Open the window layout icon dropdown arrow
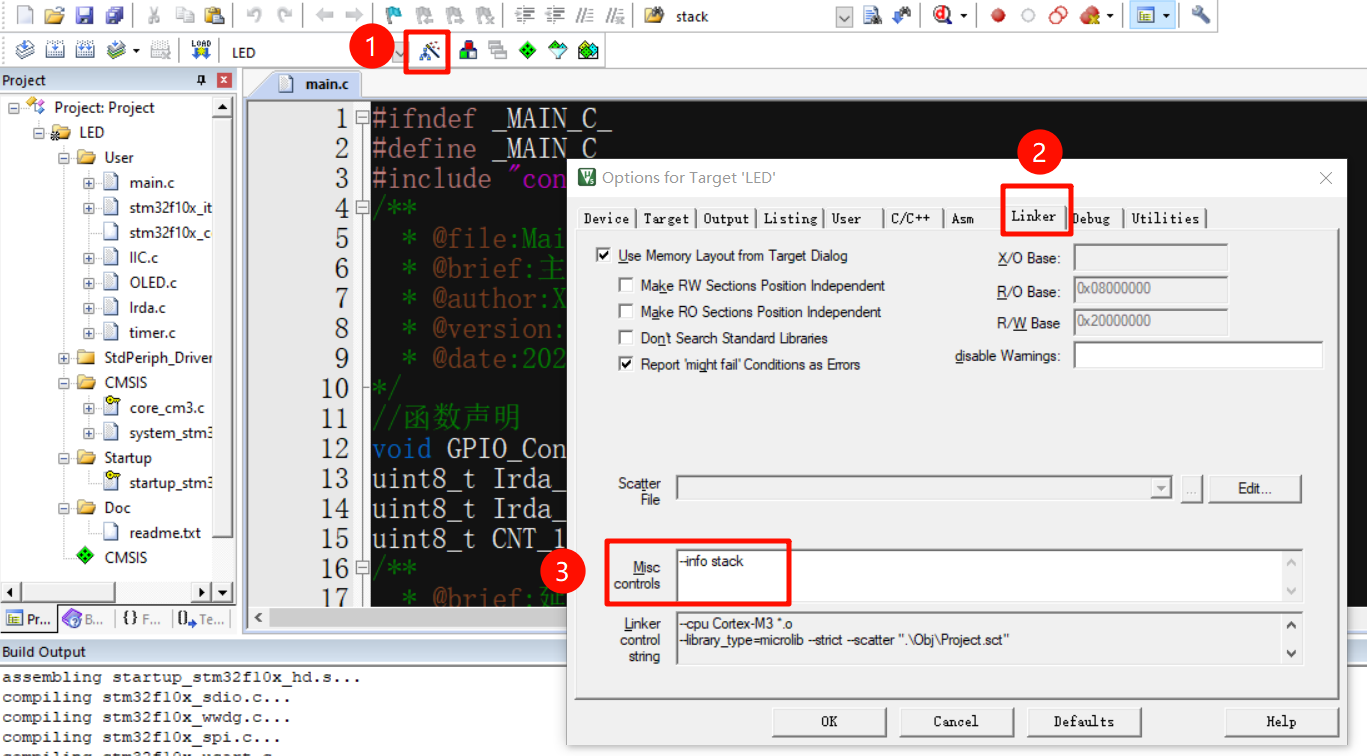 point(1166,15)
